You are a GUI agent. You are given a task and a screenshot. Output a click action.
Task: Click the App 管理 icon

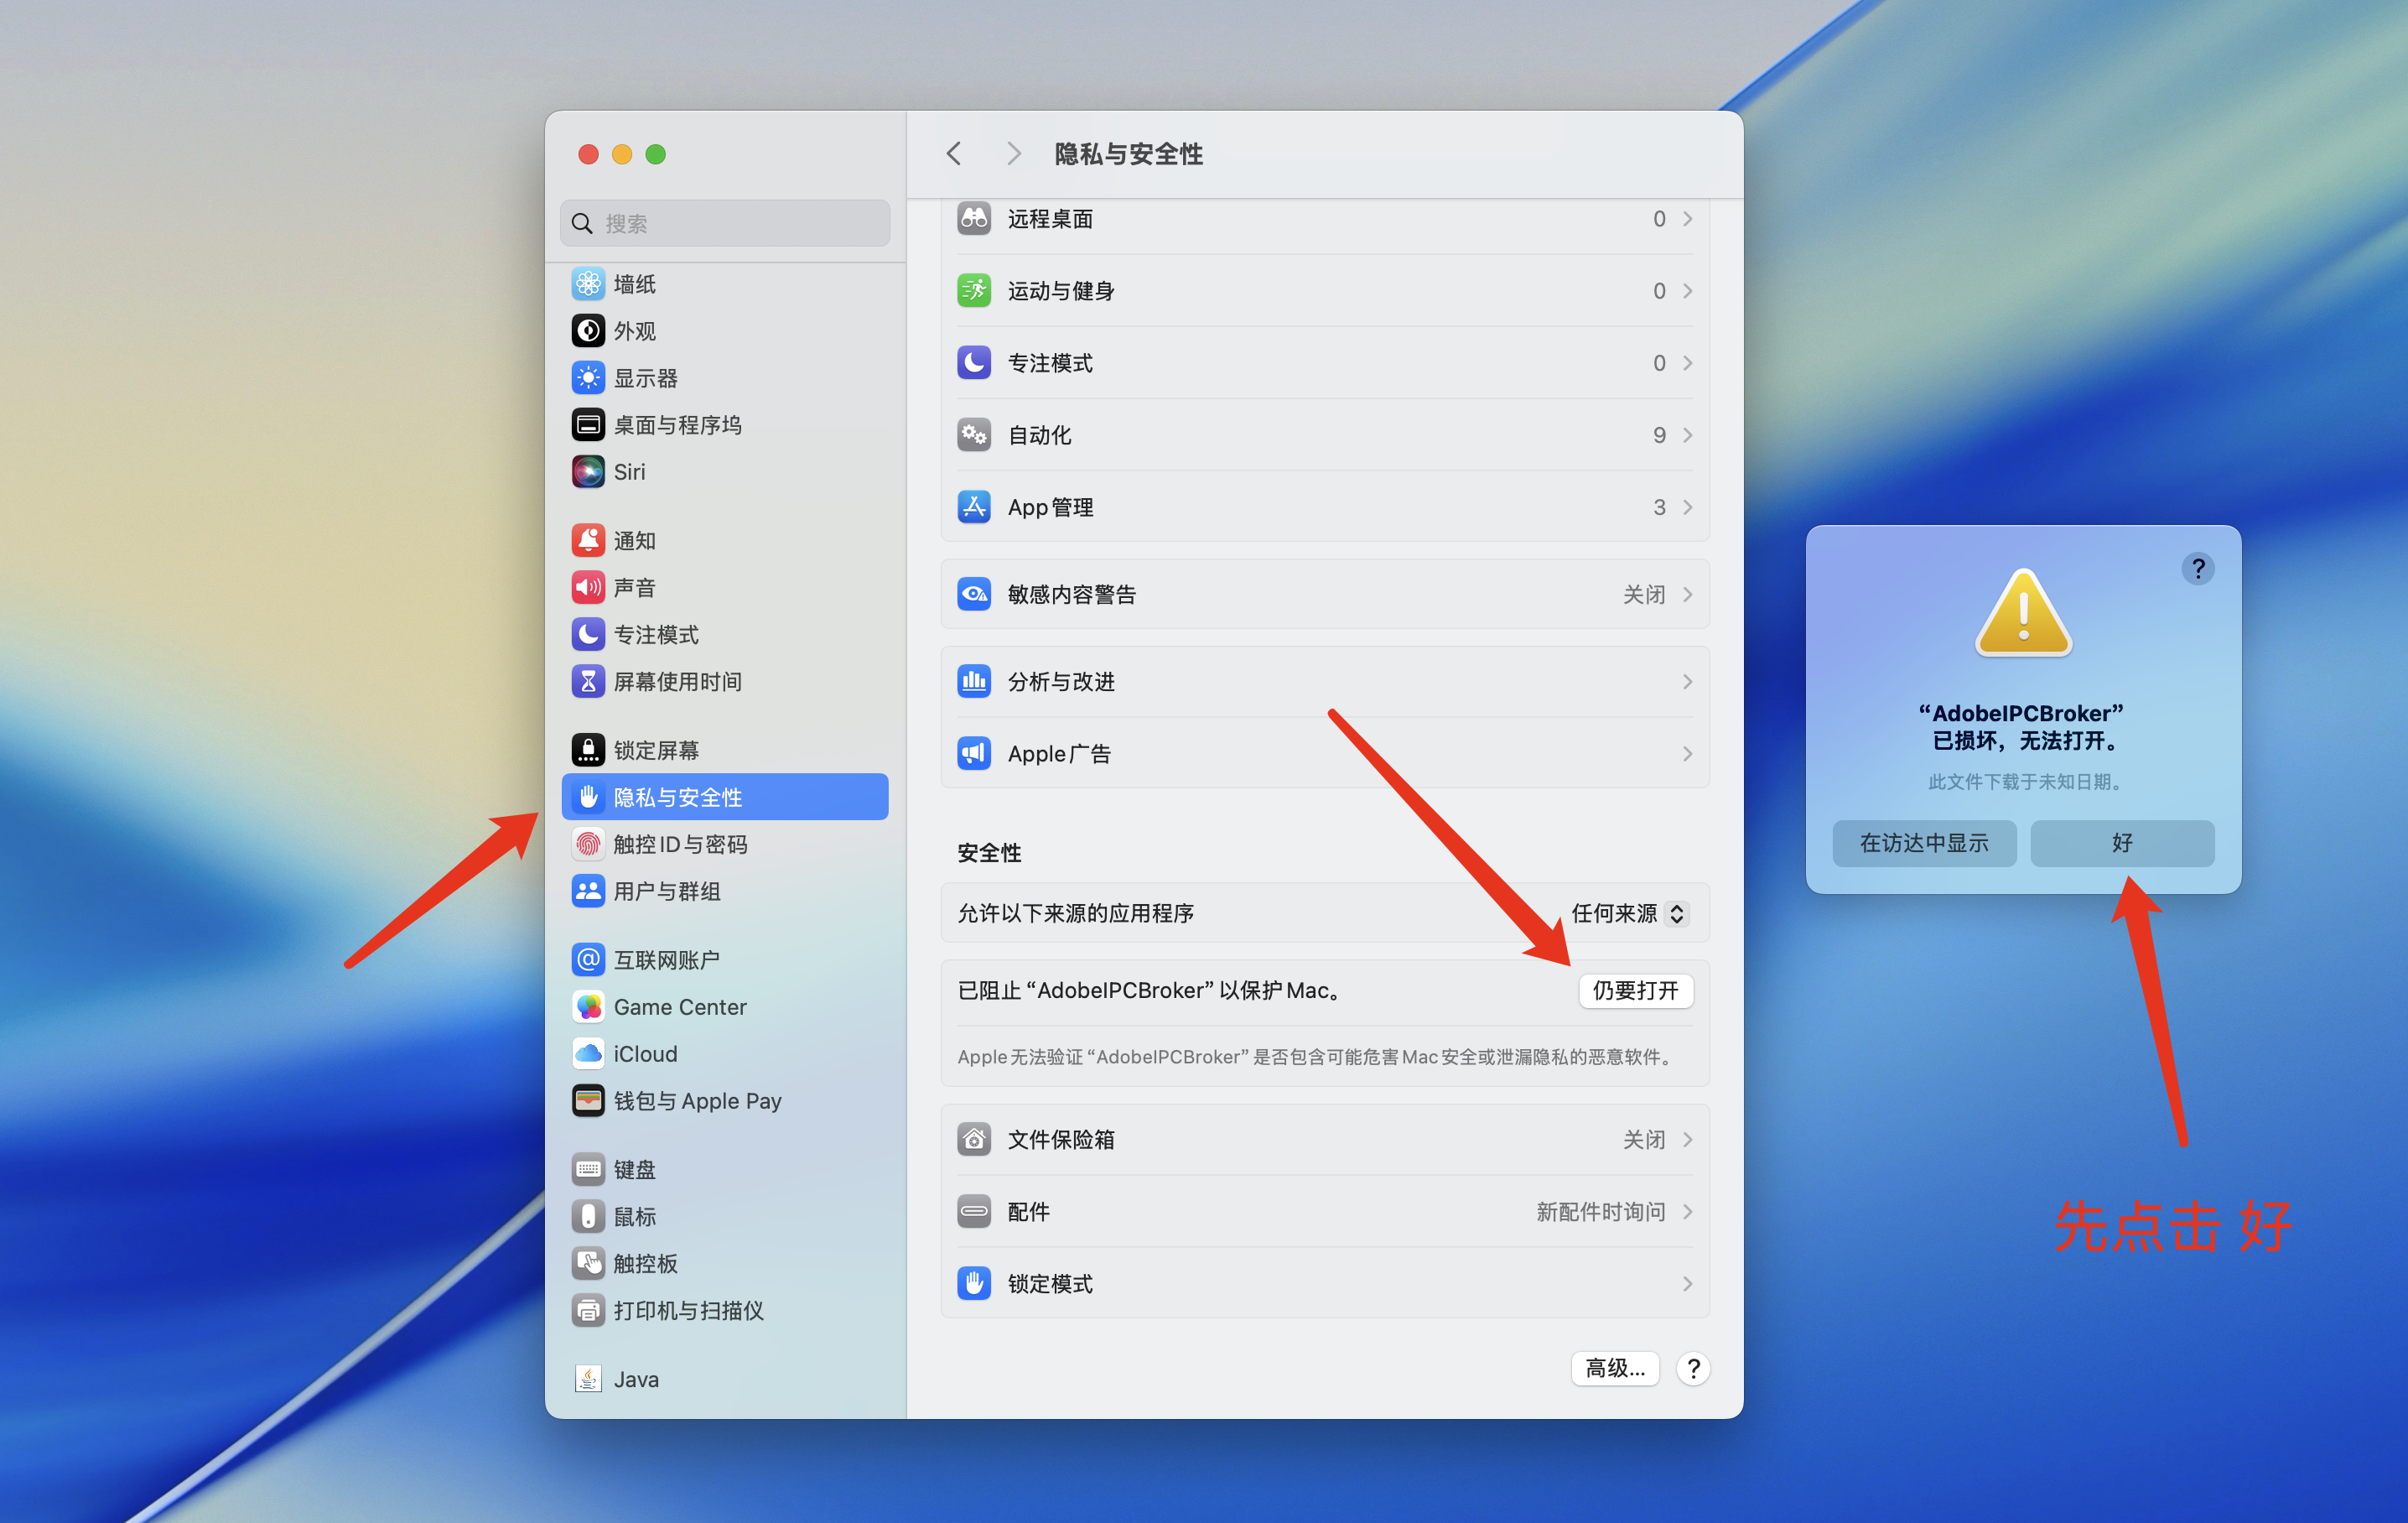(974, 507)
